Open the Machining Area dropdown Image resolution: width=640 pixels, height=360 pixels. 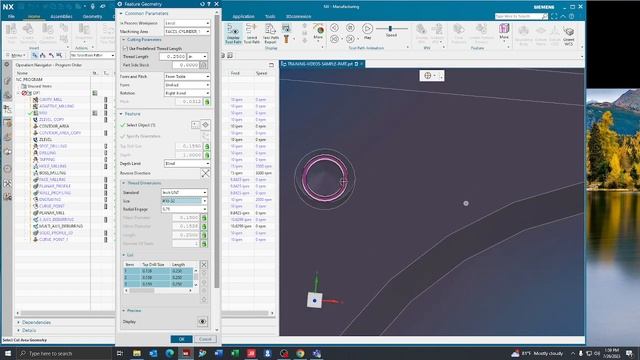pos(187,31)
